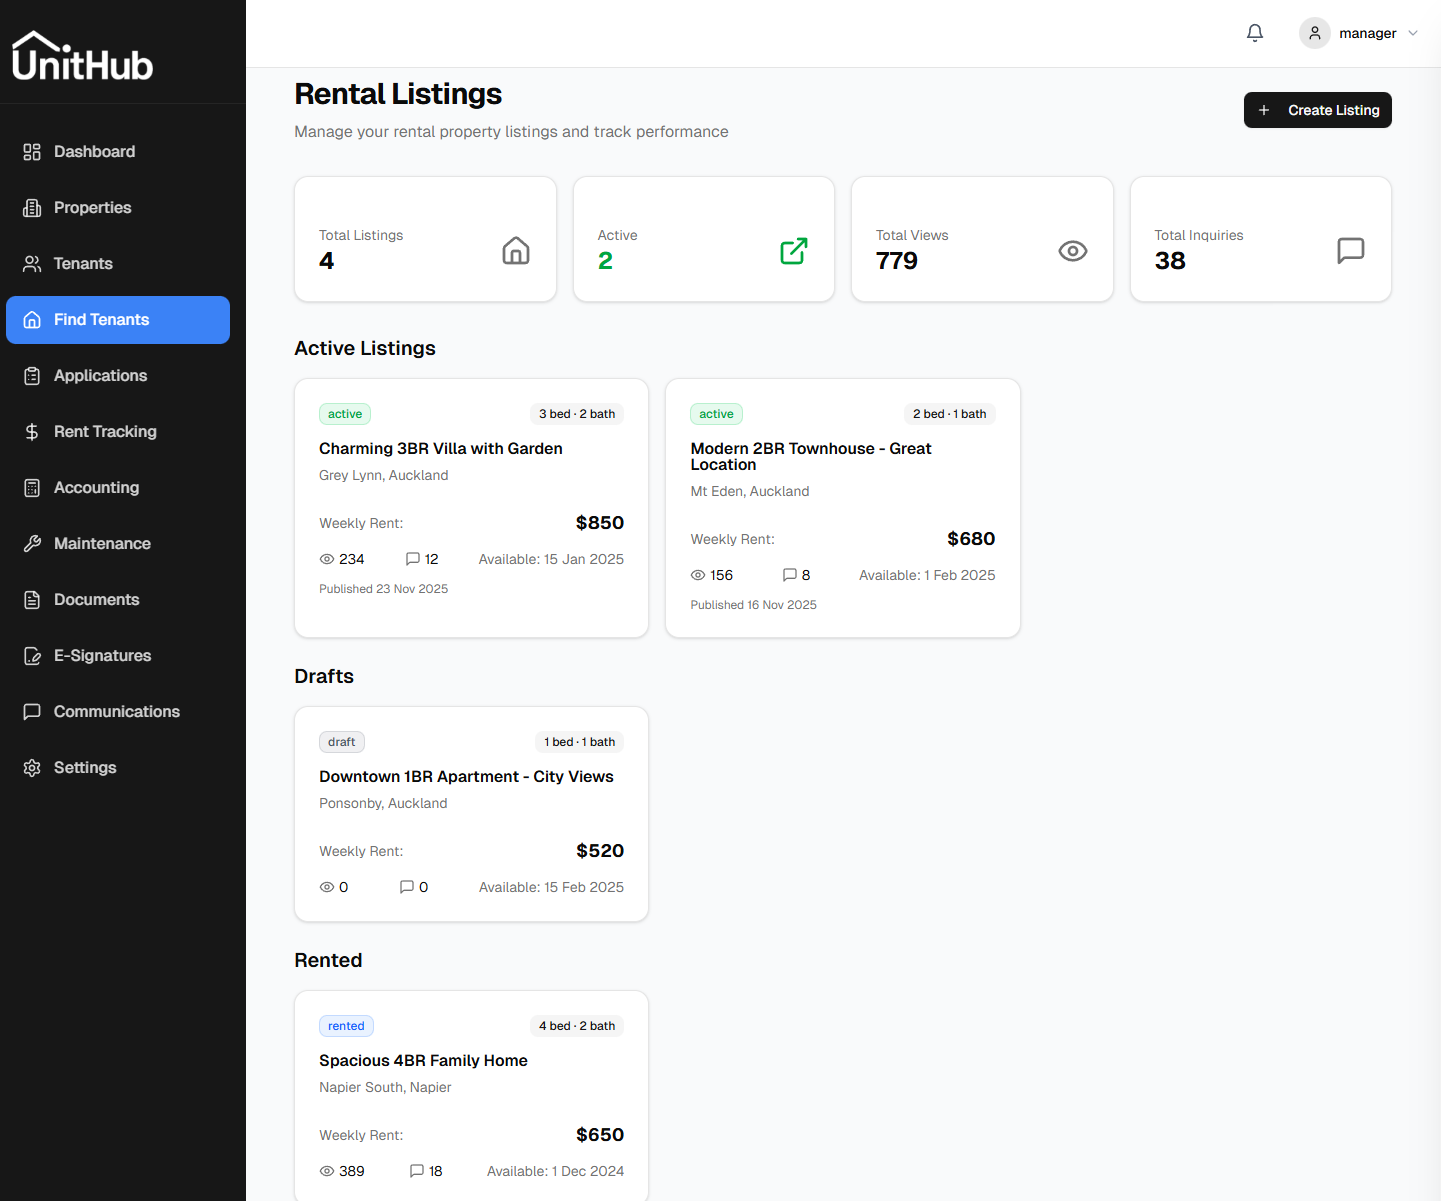Click the Communications chat bubble icon
This screenshot has height=1201, width=1441.
[x=33, y=711]
